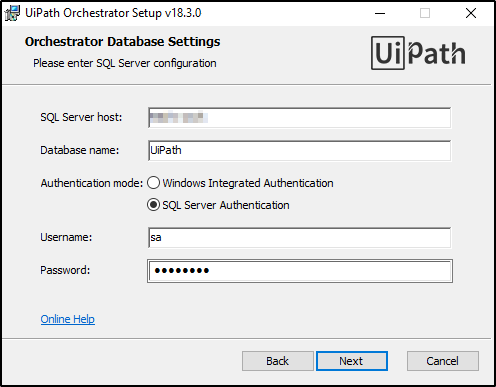The height and width of the screenshot is (387, 496).
Task: Close the UiPath Orchestrator Setup dialog
Action: 471,13
